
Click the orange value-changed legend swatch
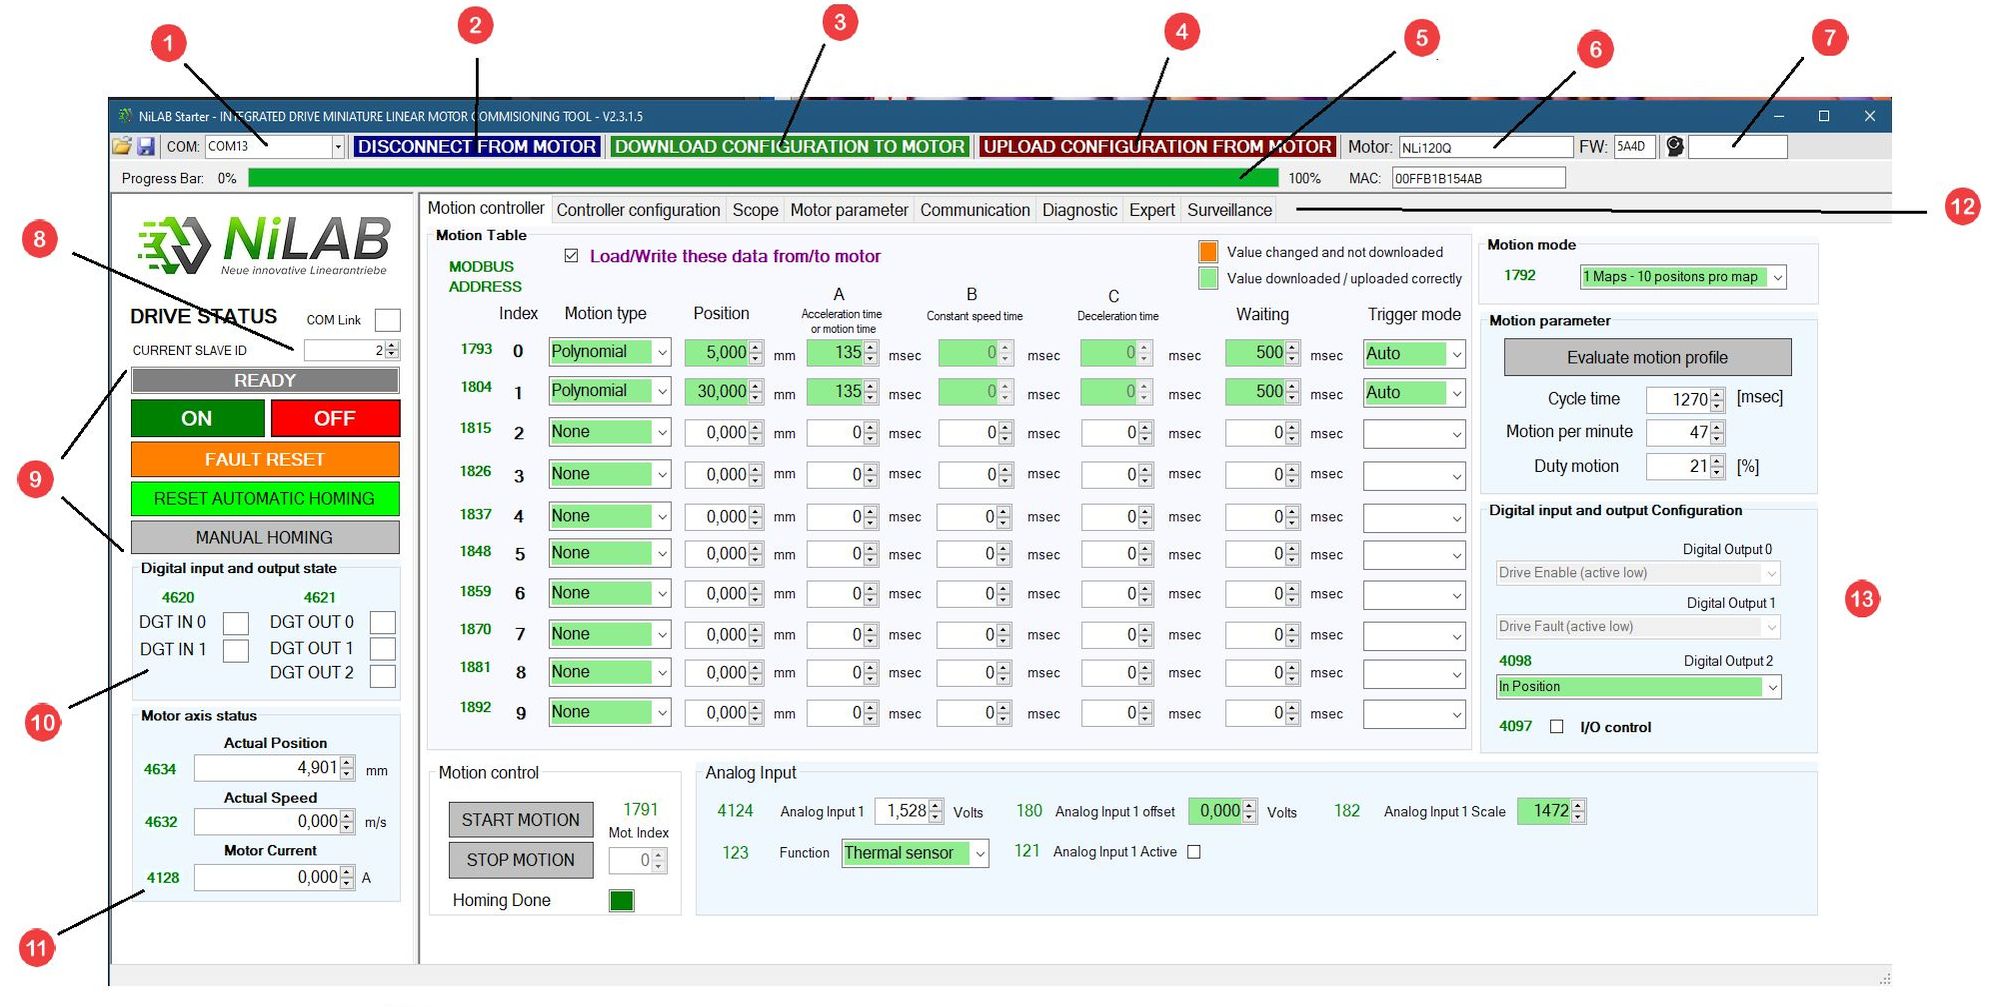pyautogui.click(x=1208, y=252)
